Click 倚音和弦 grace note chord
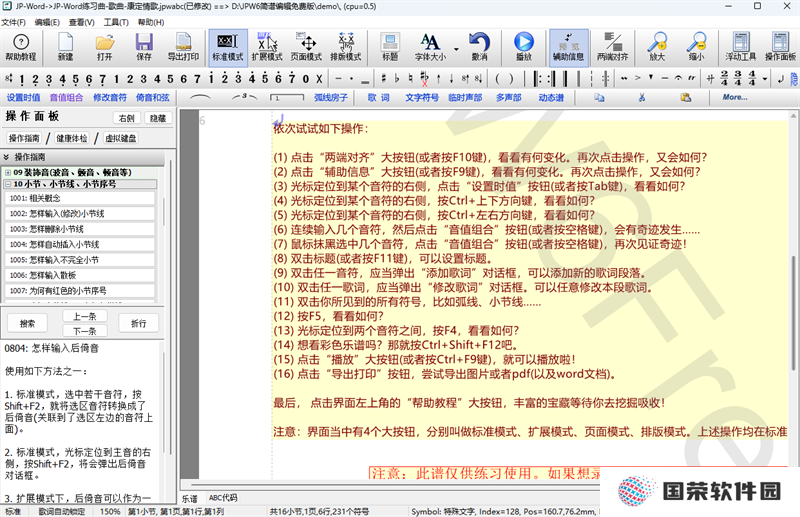This screenshot has height=517, width=800. [153, 97]
